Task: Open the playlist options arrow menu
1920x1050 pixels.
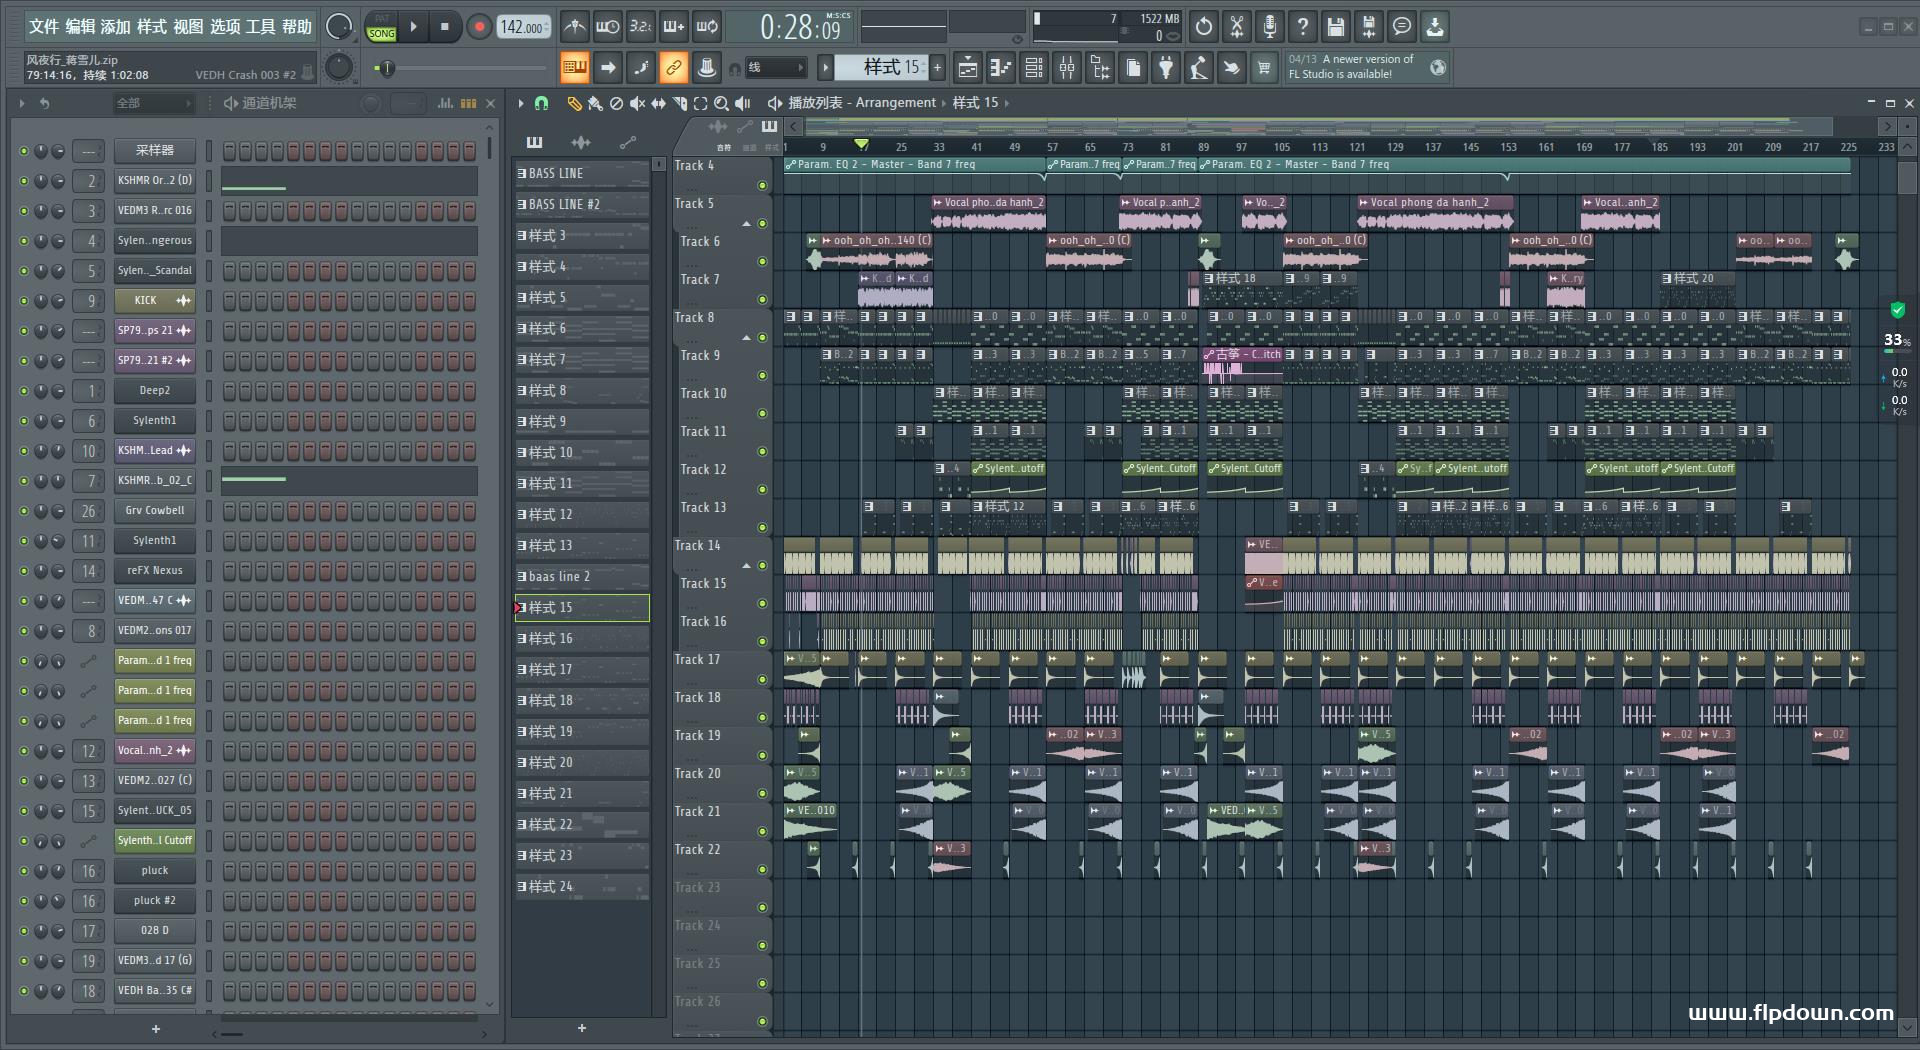Action: pyautogui.click(x=520, y=103)
